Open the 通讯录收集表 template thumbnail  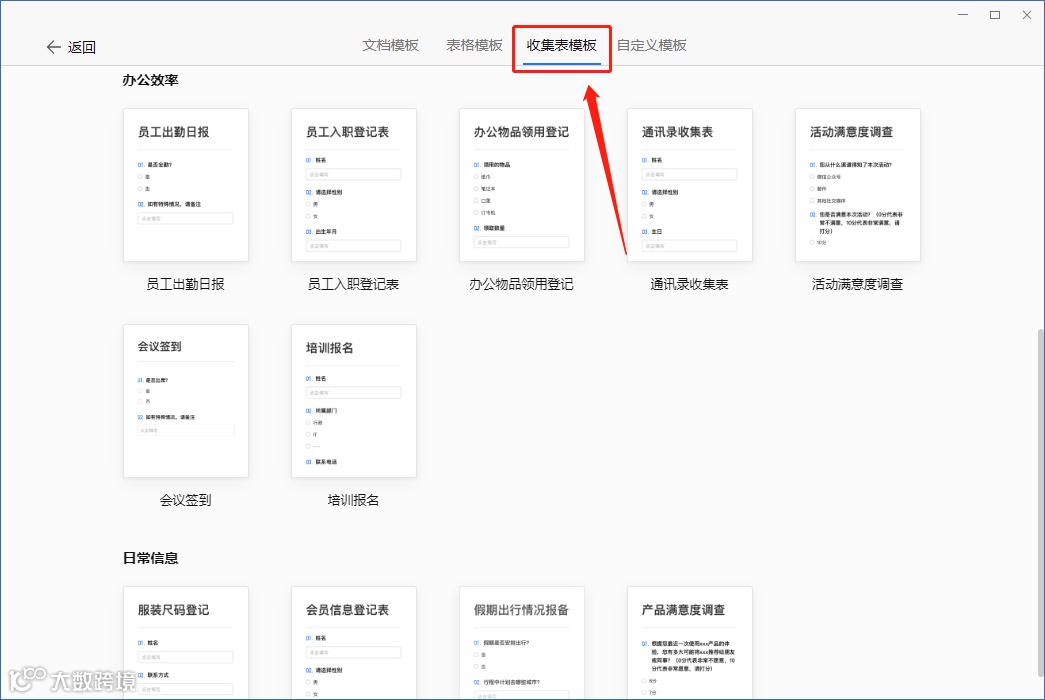pyautogui.click(x=690, y=185)
